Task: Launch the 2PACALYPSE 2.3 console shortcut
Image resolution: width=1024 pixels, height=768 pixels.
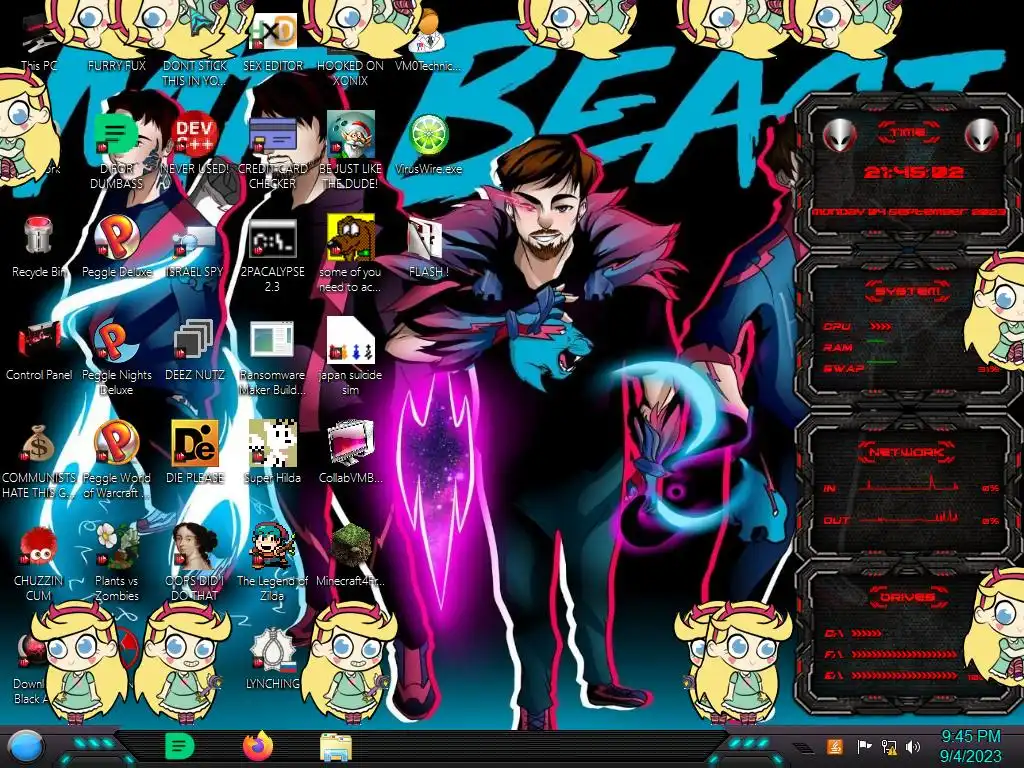Action: (272, 255)
